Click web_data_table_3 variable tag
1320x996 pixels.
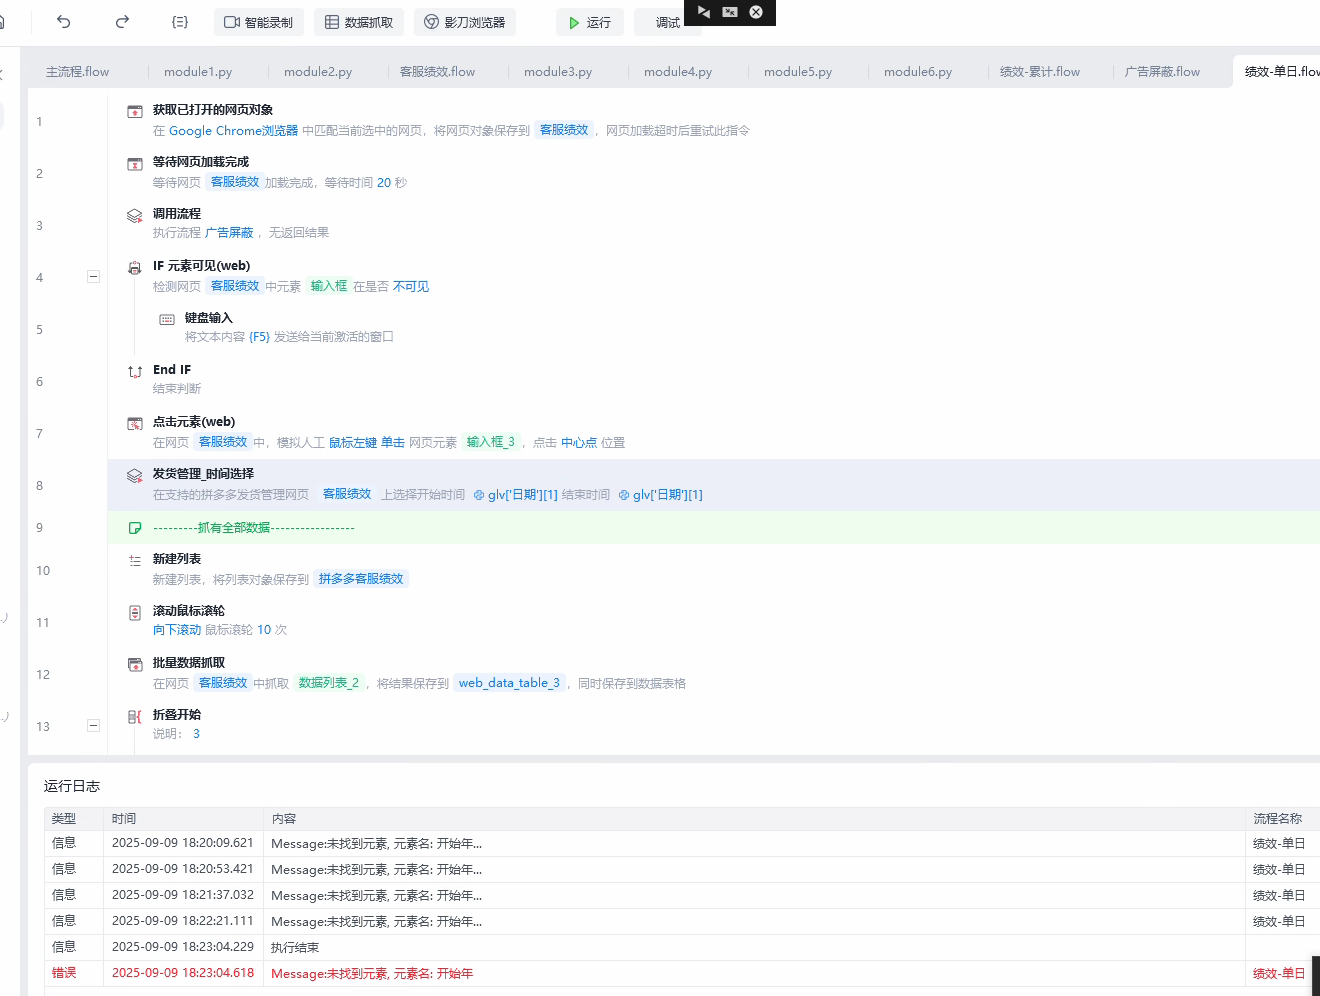[x=509, y=683]
